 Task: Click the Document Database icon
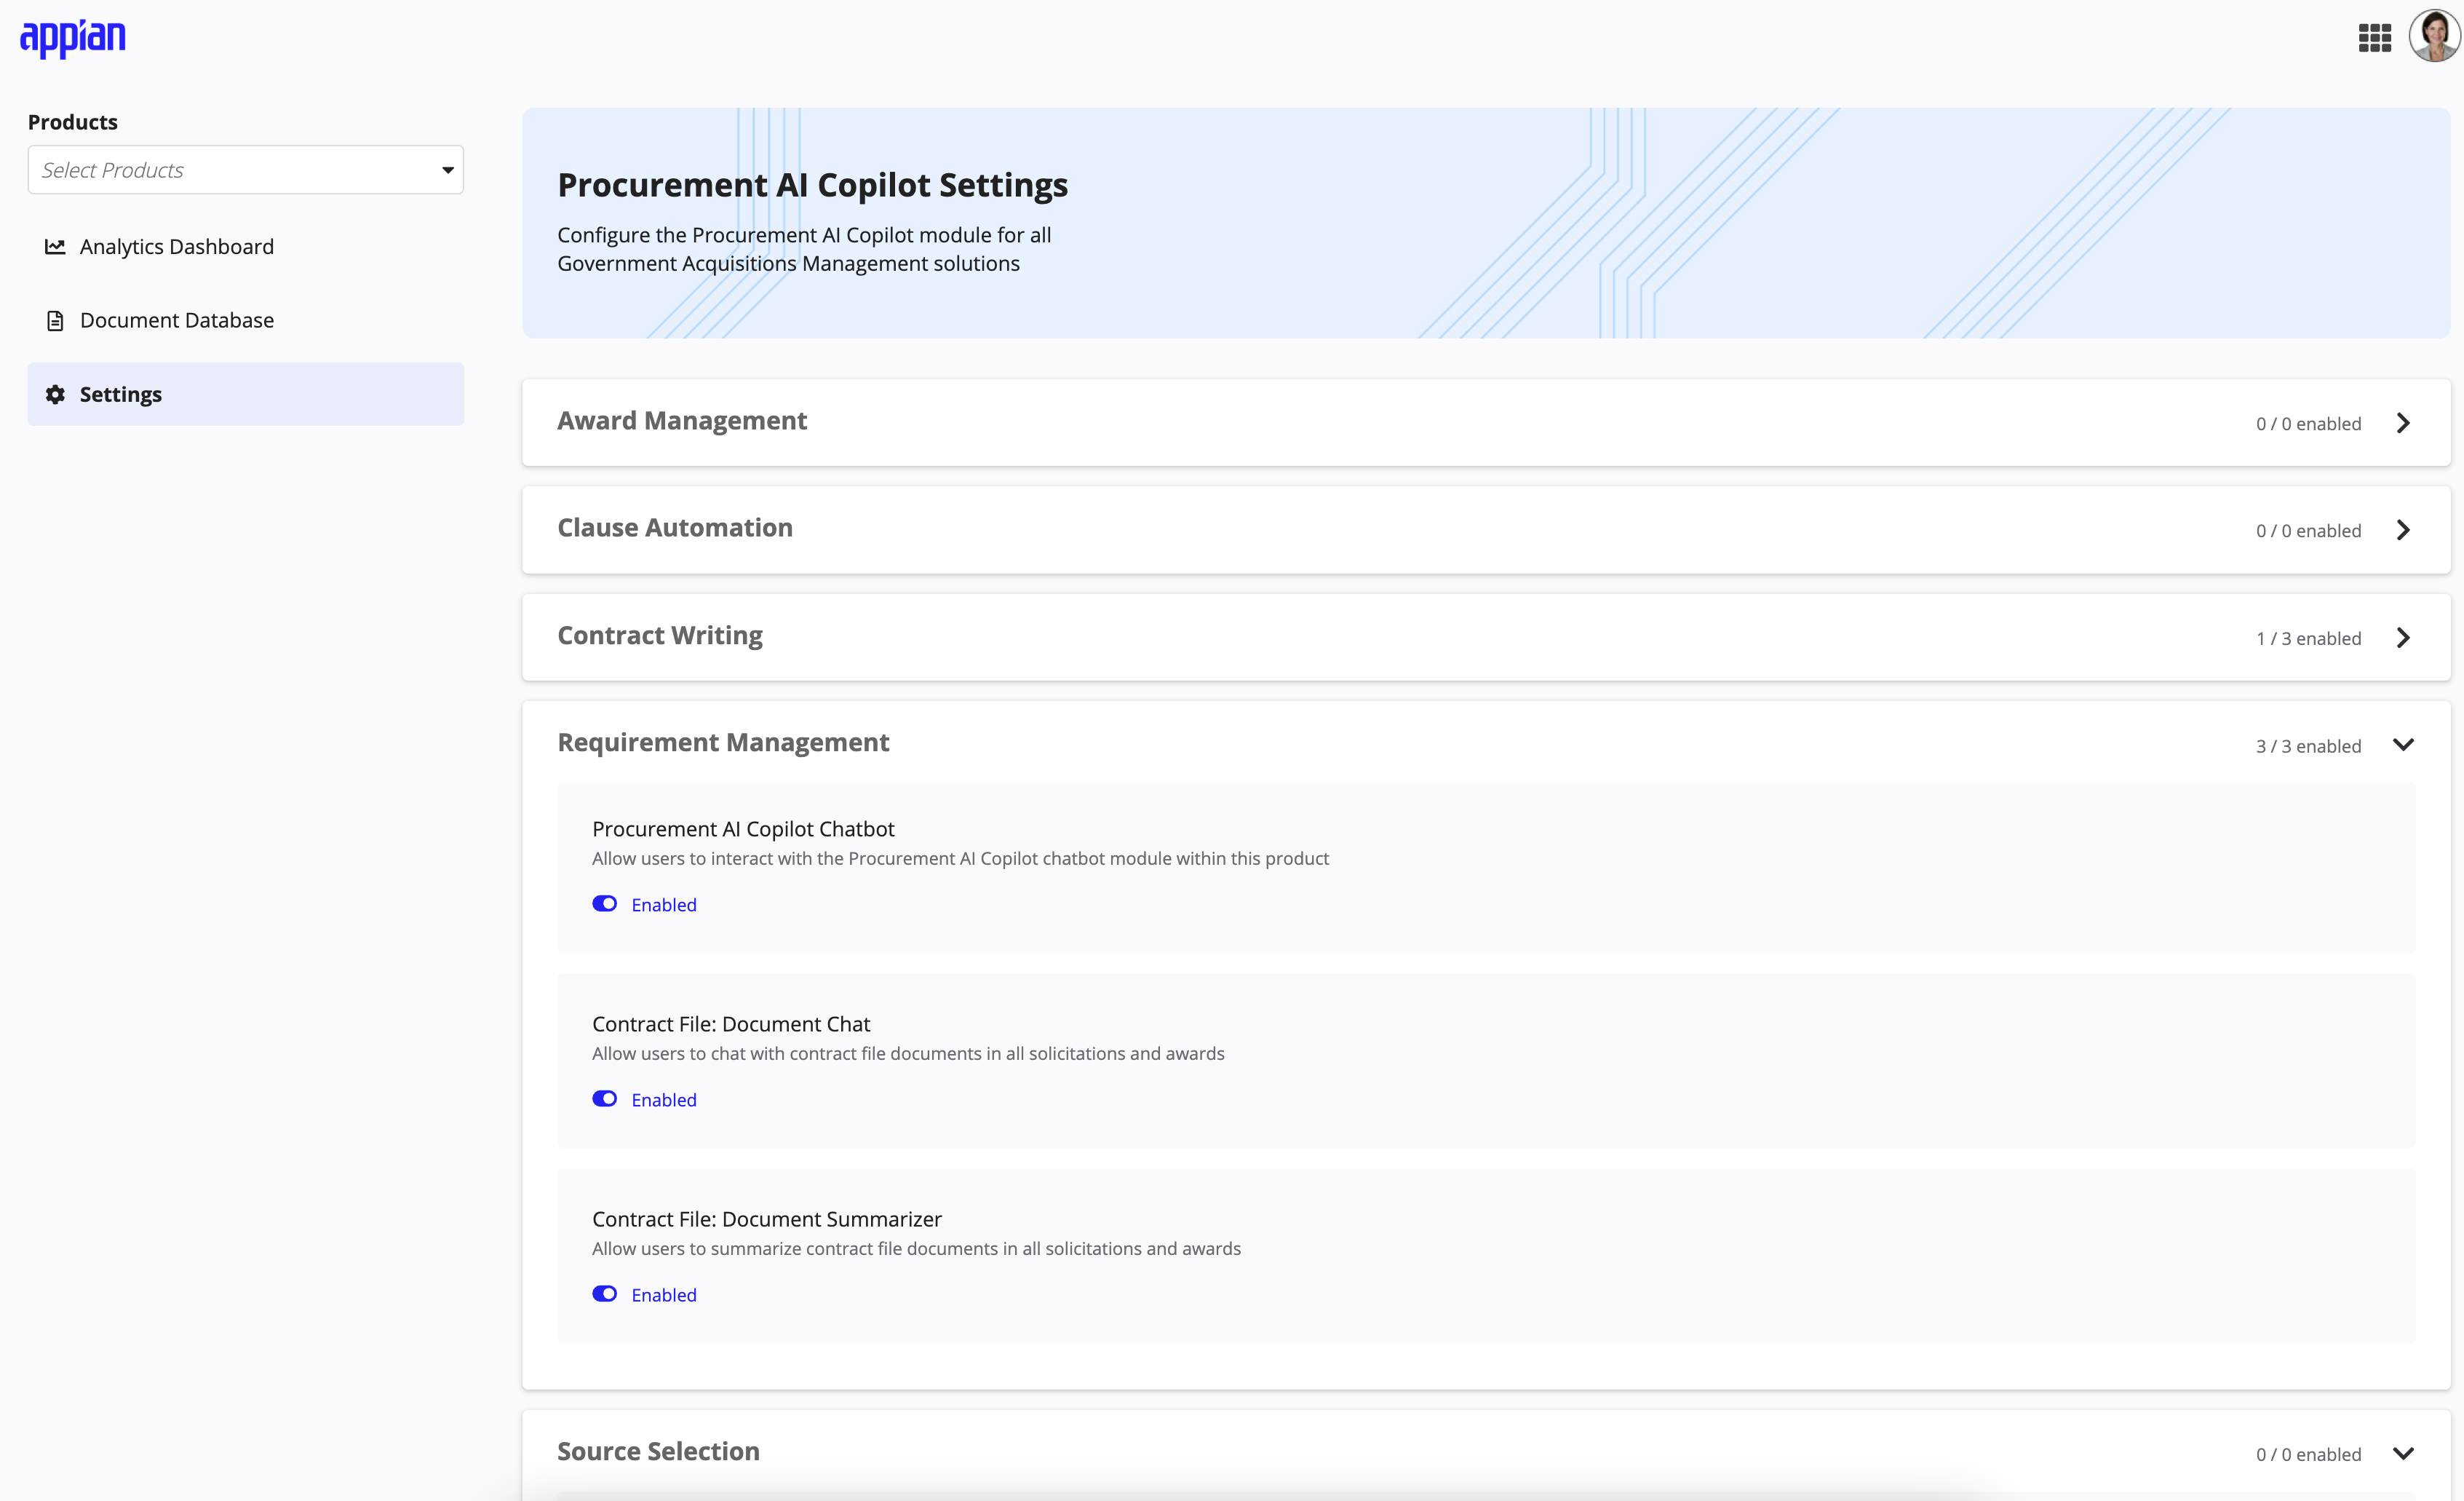pyautogui.click(x=55, y=320)
